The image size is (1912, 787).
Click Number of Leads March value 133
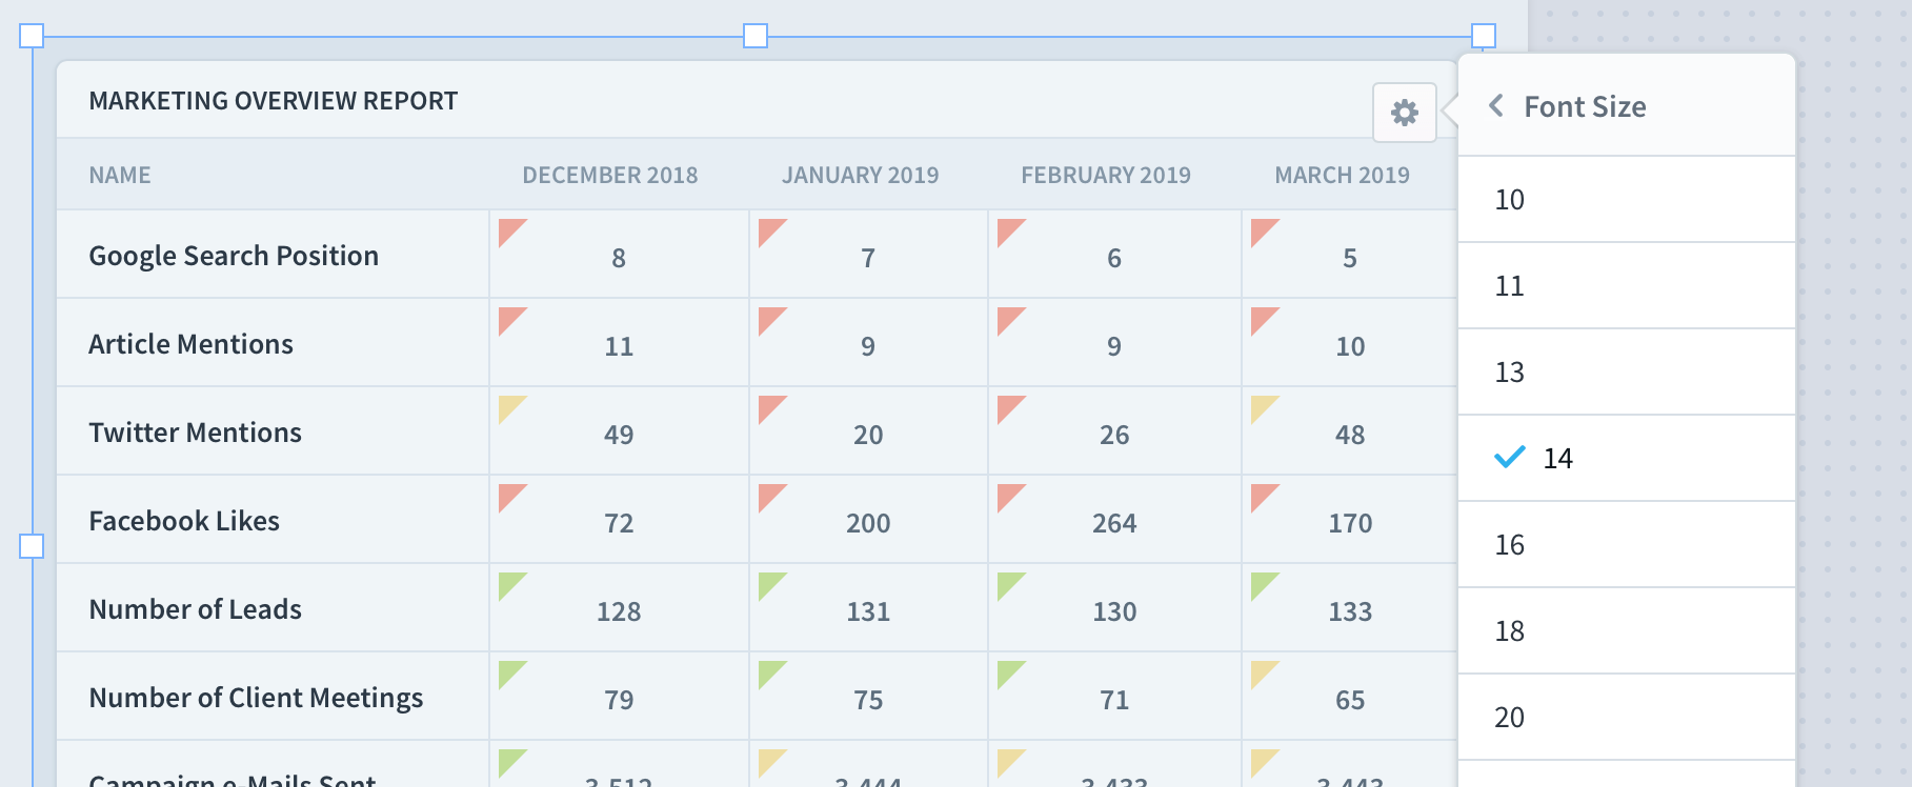pos(1350,611)
